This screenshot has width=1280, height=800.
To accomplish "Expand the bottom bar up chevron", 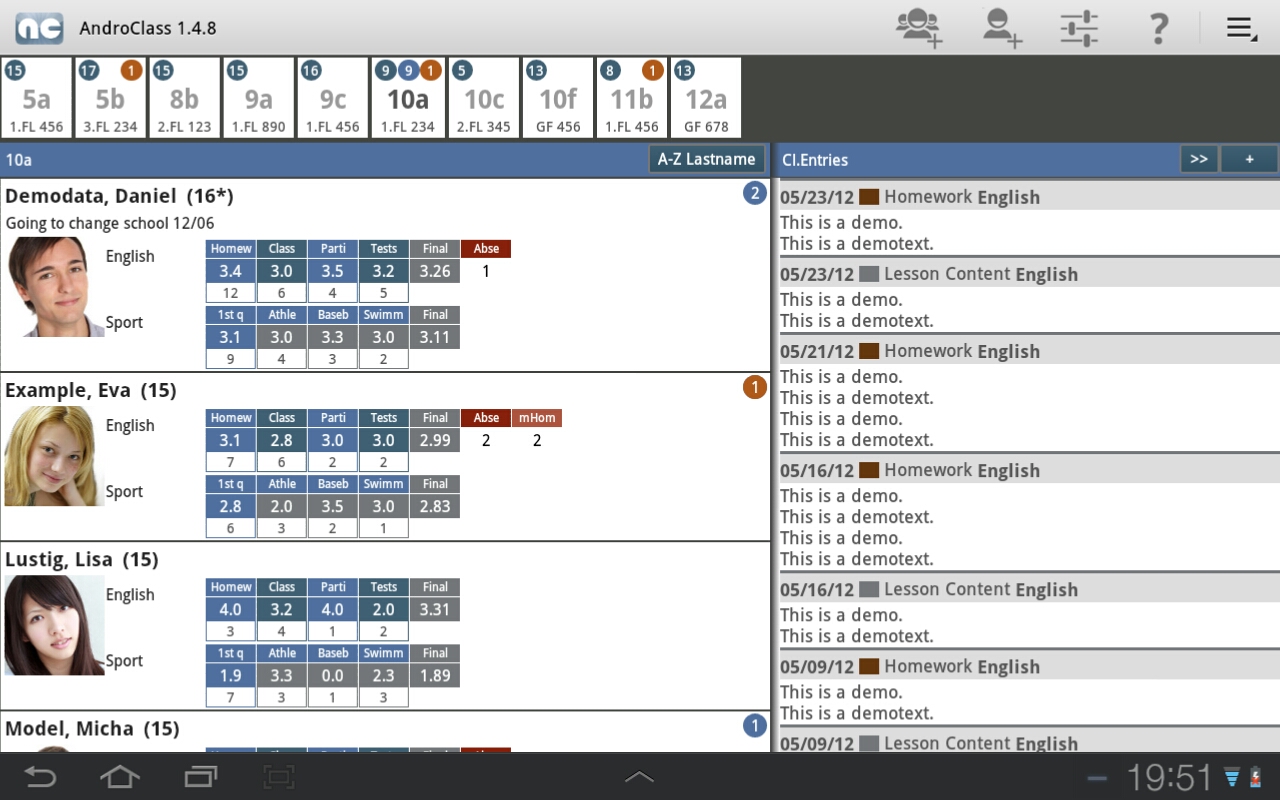I will 639,776.
